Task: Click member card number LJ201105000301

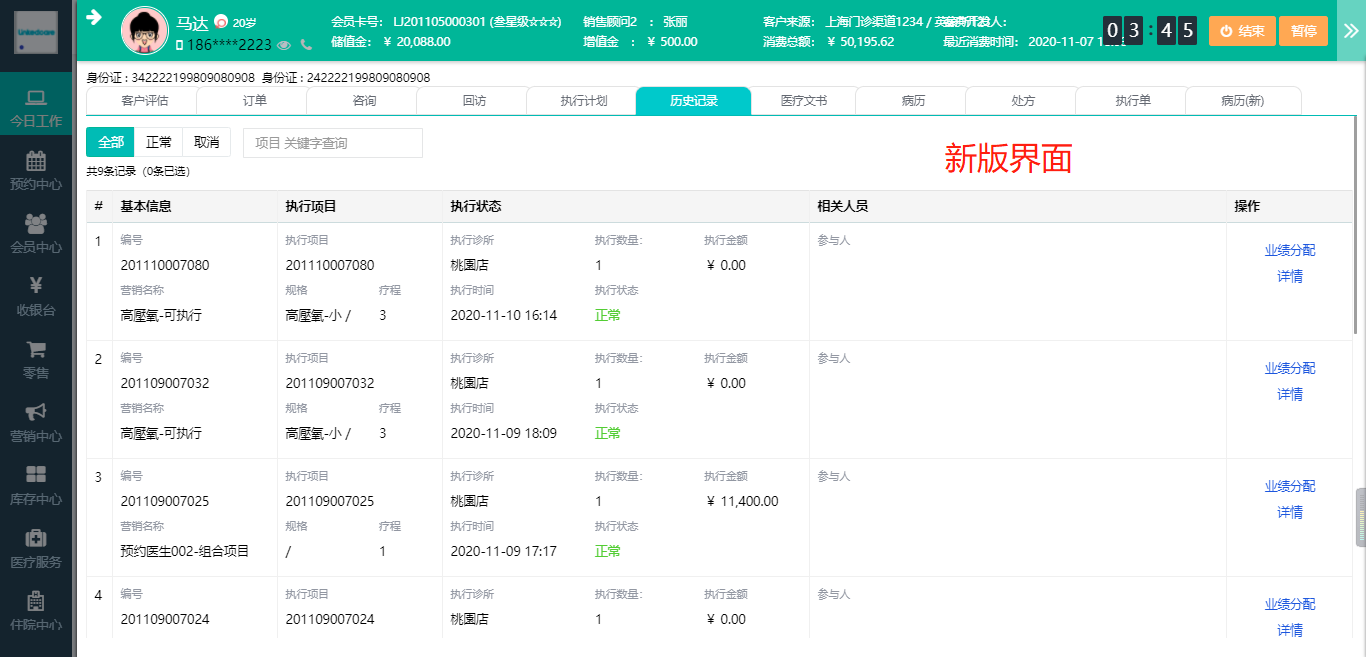Action: [x=440, y=21]
